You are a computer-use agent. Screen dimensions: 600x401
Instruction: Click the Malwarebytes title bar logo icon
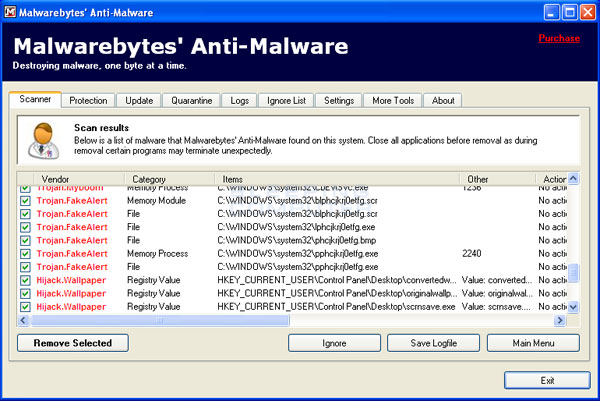click(10, 12)
